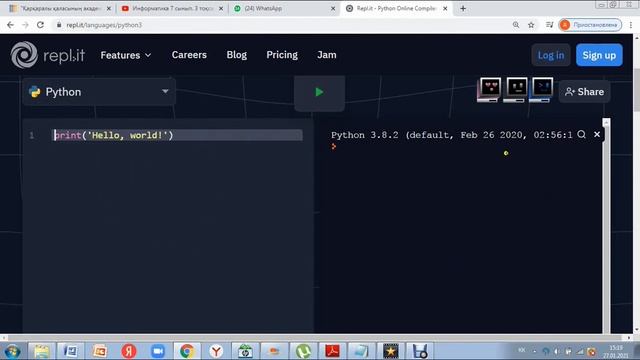Screen dimensions: 640x360
Task: Switch to the first browser tab
Action: [60, 8]
